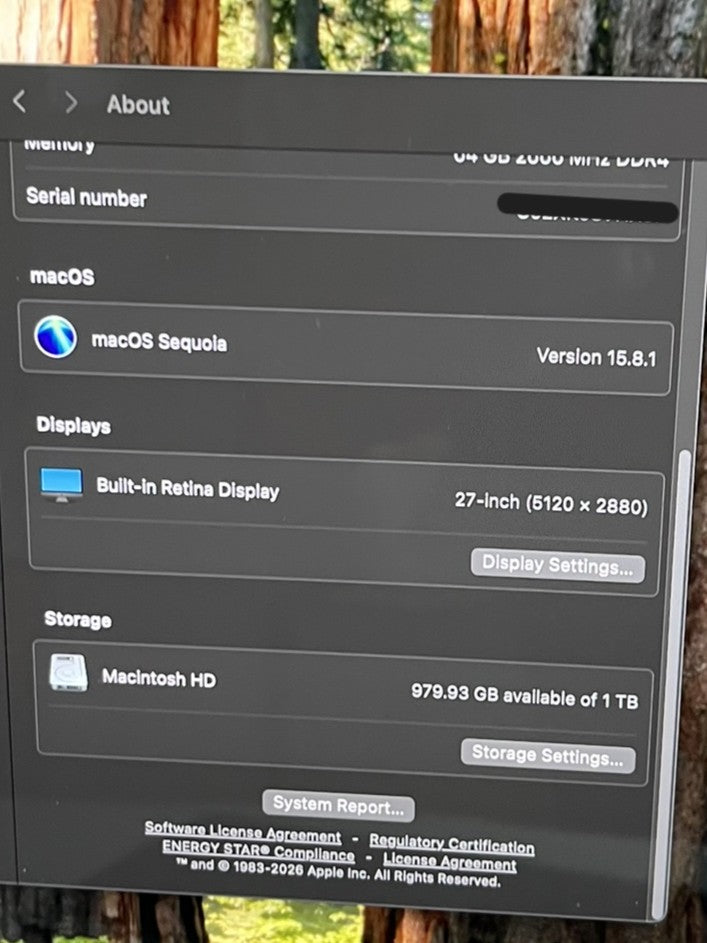Select the "Serial number" label

(x=87, y=197)
